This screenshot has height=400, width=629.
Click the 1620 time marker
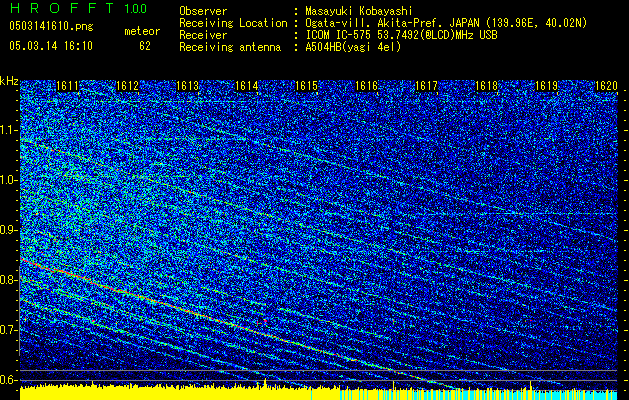pyautogui.click(x=606, y=86)
